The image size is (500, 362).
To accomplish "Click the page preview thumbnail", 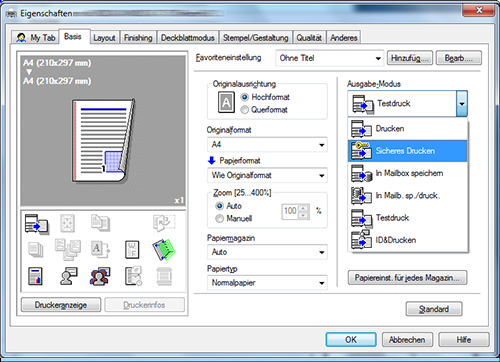I will coord(103,140).
